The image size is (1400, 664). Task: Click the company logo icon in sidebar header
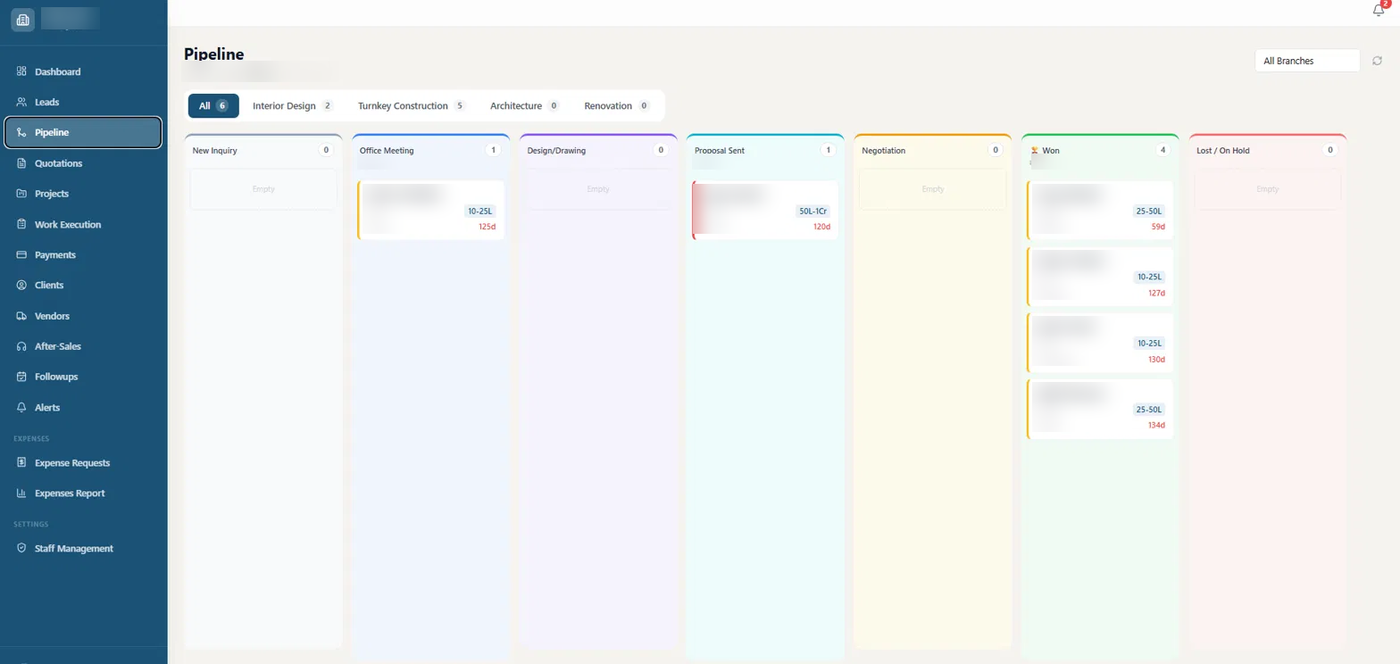pos(23,19)
